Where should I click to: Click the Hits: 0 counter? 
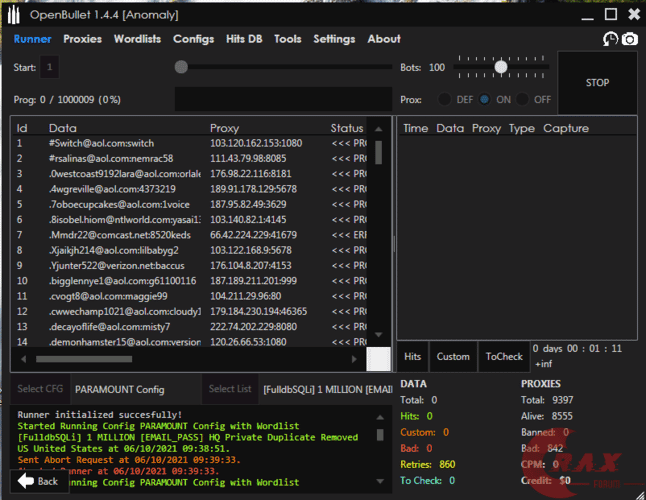[x=417, y=416]
